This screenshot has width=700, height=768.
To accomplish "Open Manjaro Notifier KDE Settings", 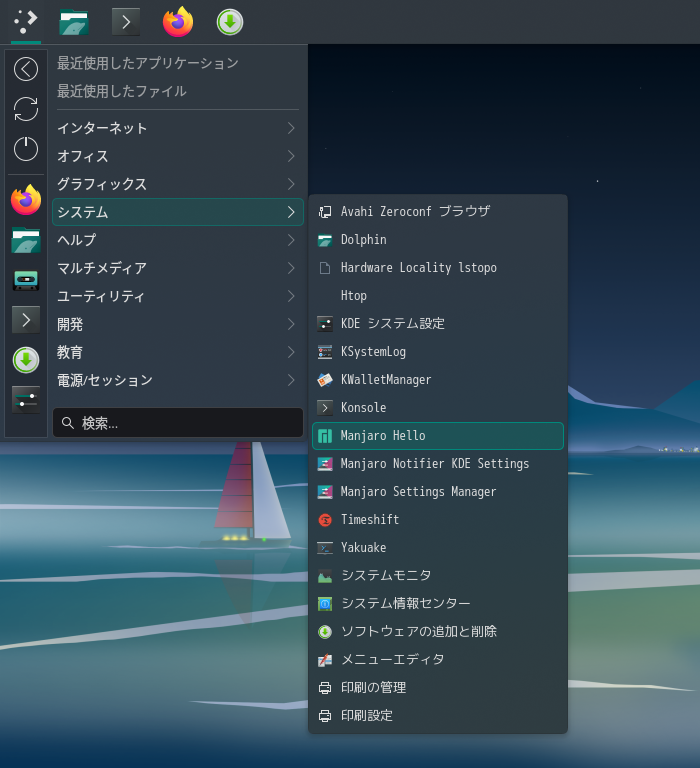I will click(x=438, y=464).
